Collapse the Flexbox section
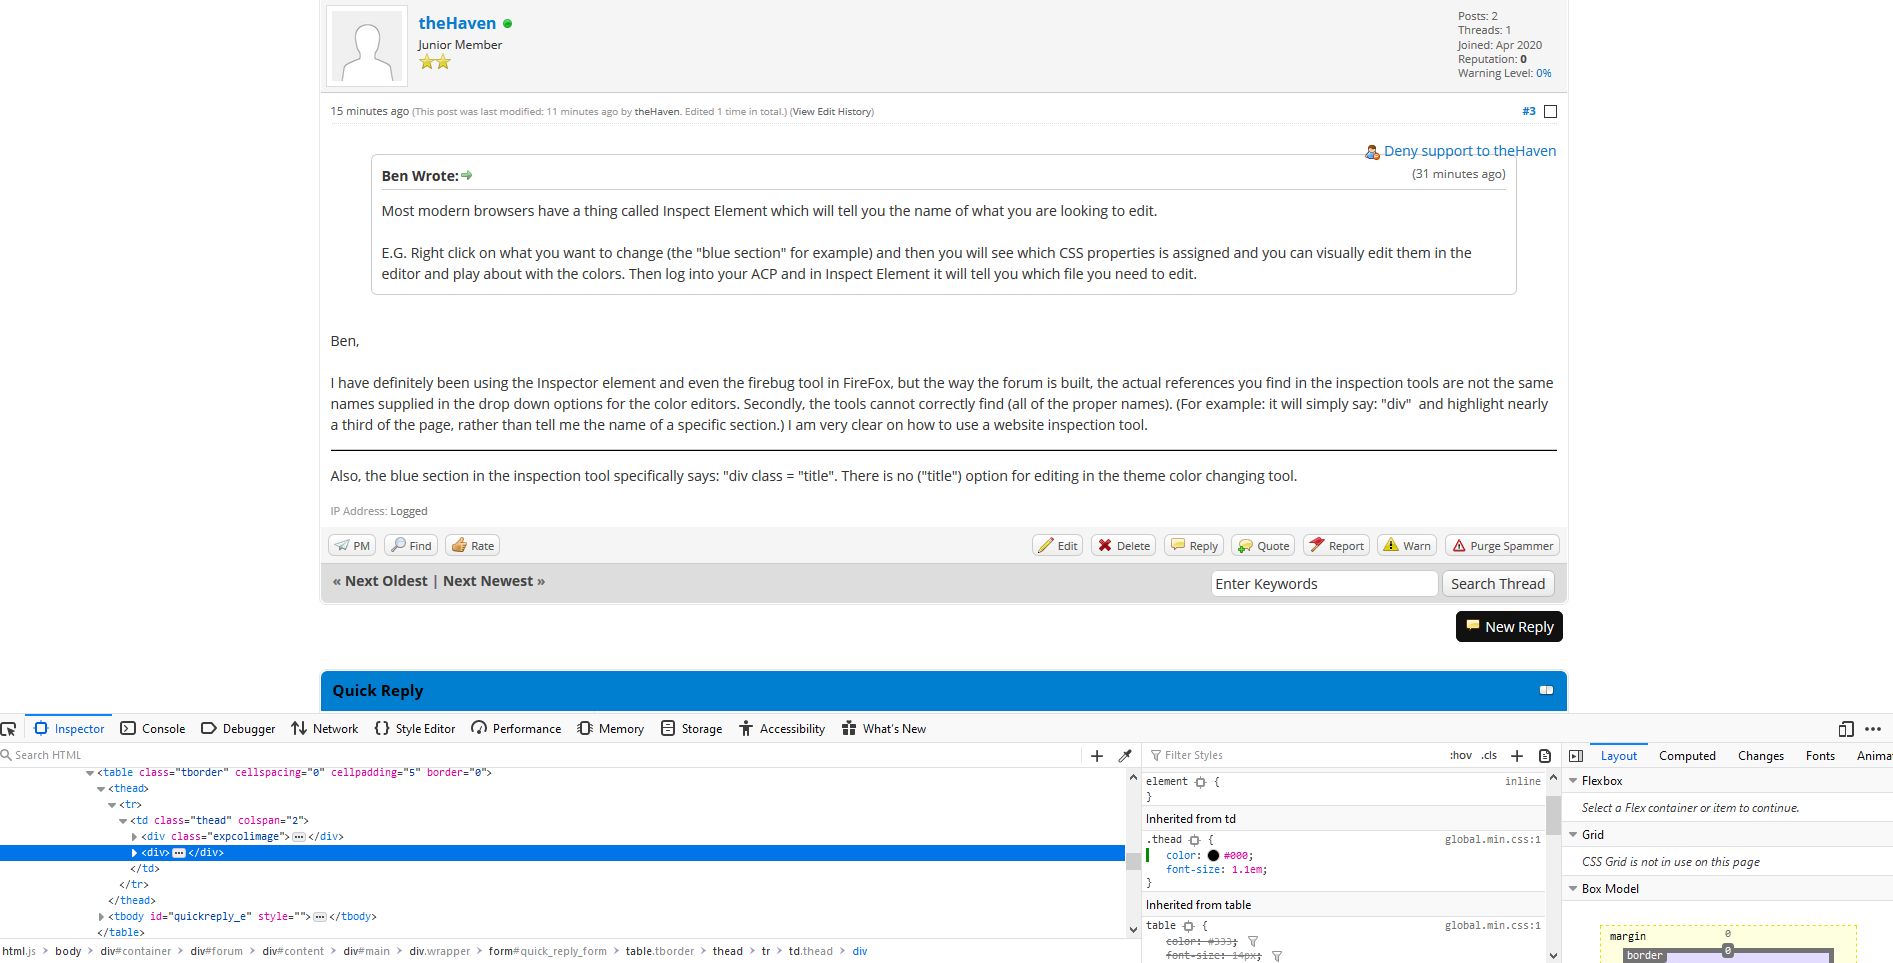 [1573, 781]
